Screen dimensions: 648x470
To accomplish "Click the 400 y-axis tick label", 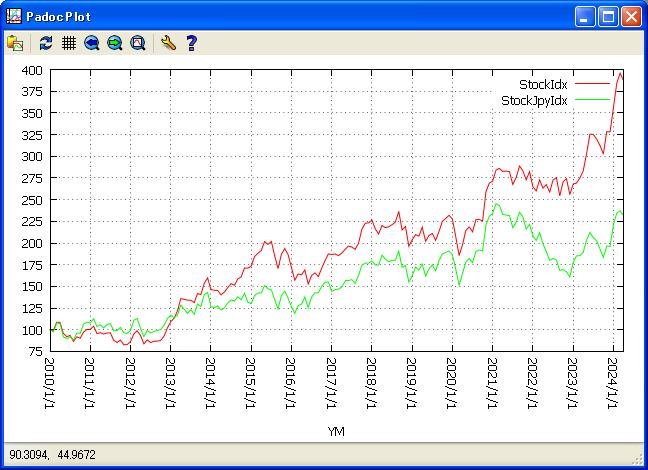I will click(31, 70).
